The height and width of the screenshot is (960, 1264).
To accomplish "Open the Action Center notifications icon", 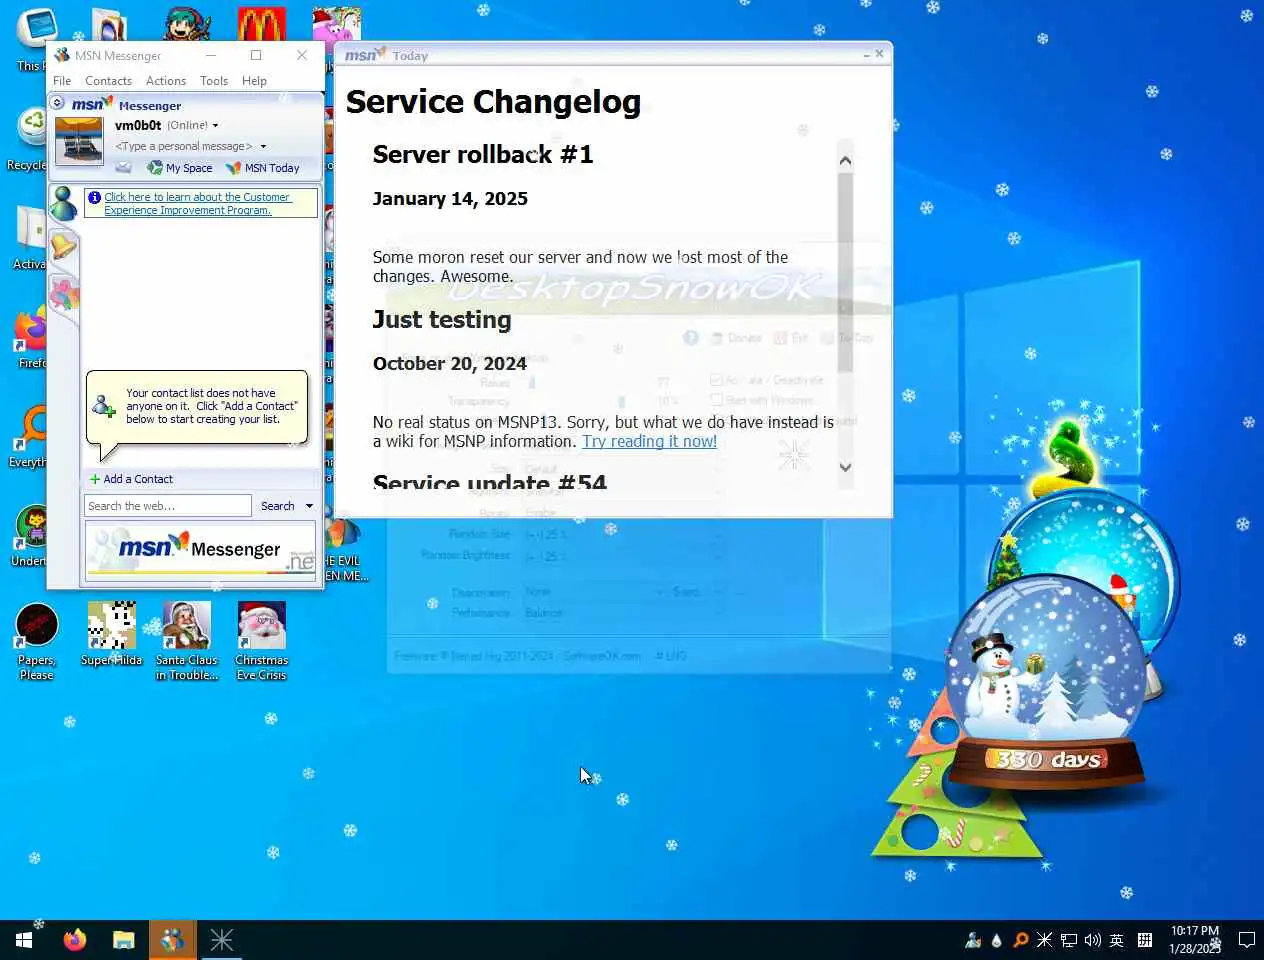I will click(1246, 940).
